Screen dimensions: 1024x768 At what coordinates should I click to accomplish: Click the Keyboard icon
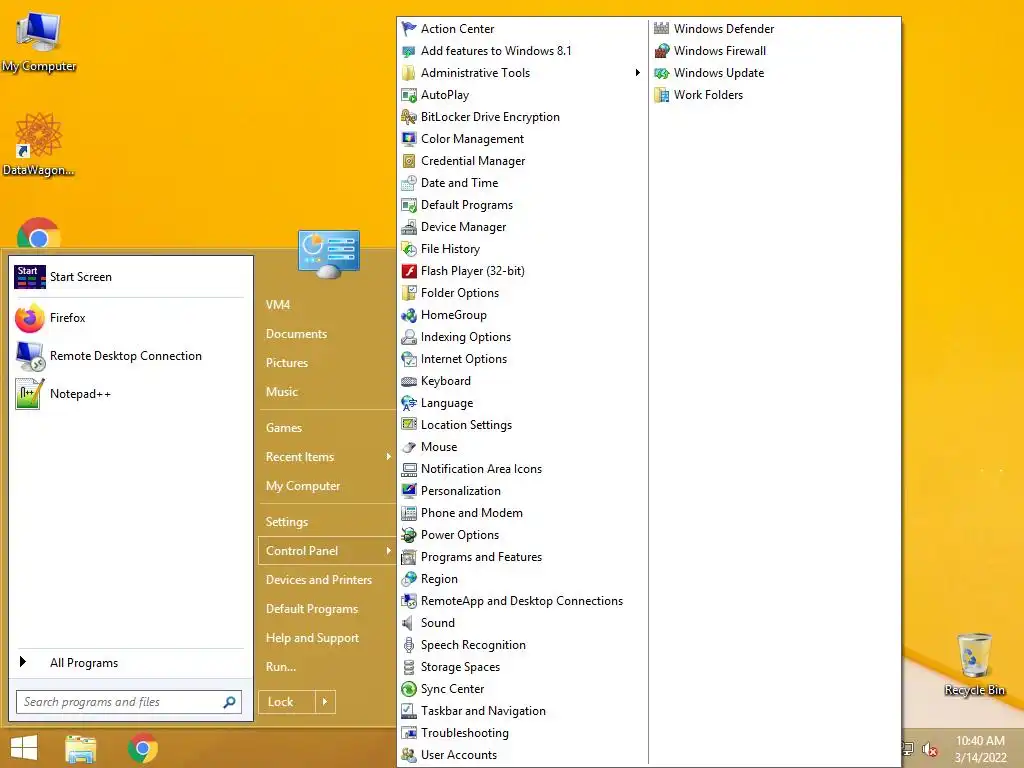(409, 381)
